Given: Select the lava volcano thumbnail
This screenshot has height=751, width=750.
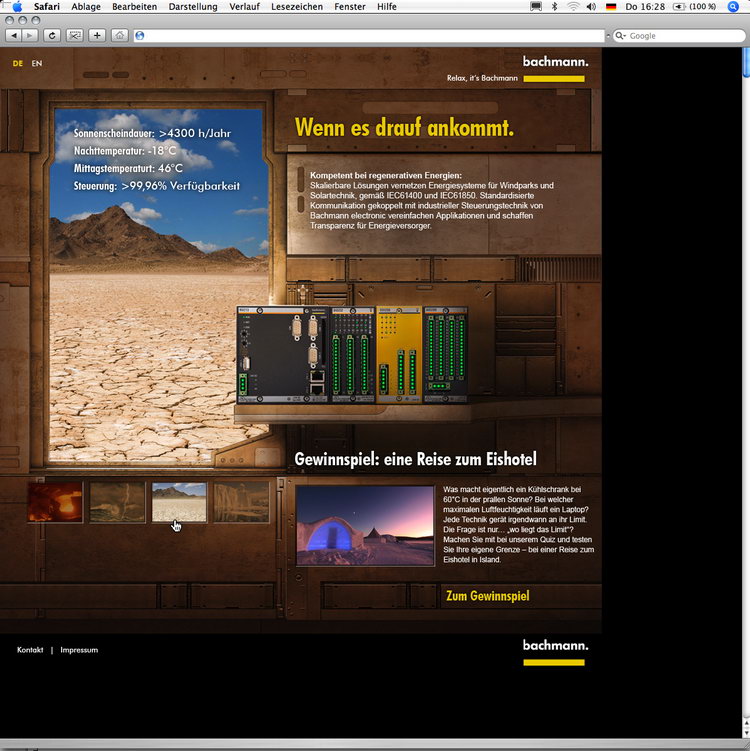Looking at the screenshot, I should (55, 502).
